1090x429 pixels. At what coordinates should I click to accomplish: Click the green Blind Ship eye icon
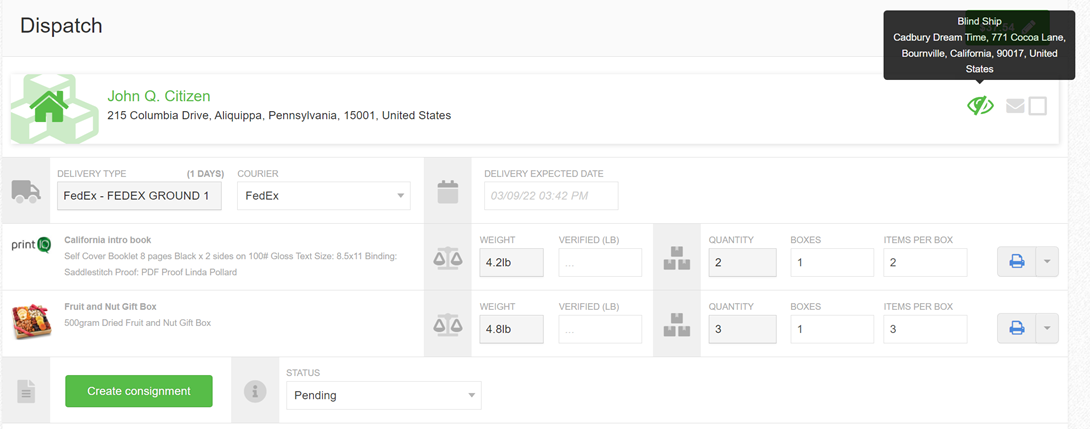980,105
